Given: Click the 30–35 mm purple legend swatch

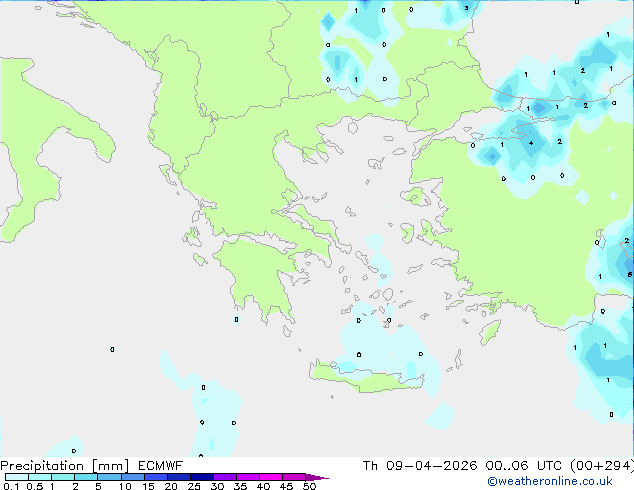Looking at the screenshot, I should pyautogui.click(x=225, y=477).
